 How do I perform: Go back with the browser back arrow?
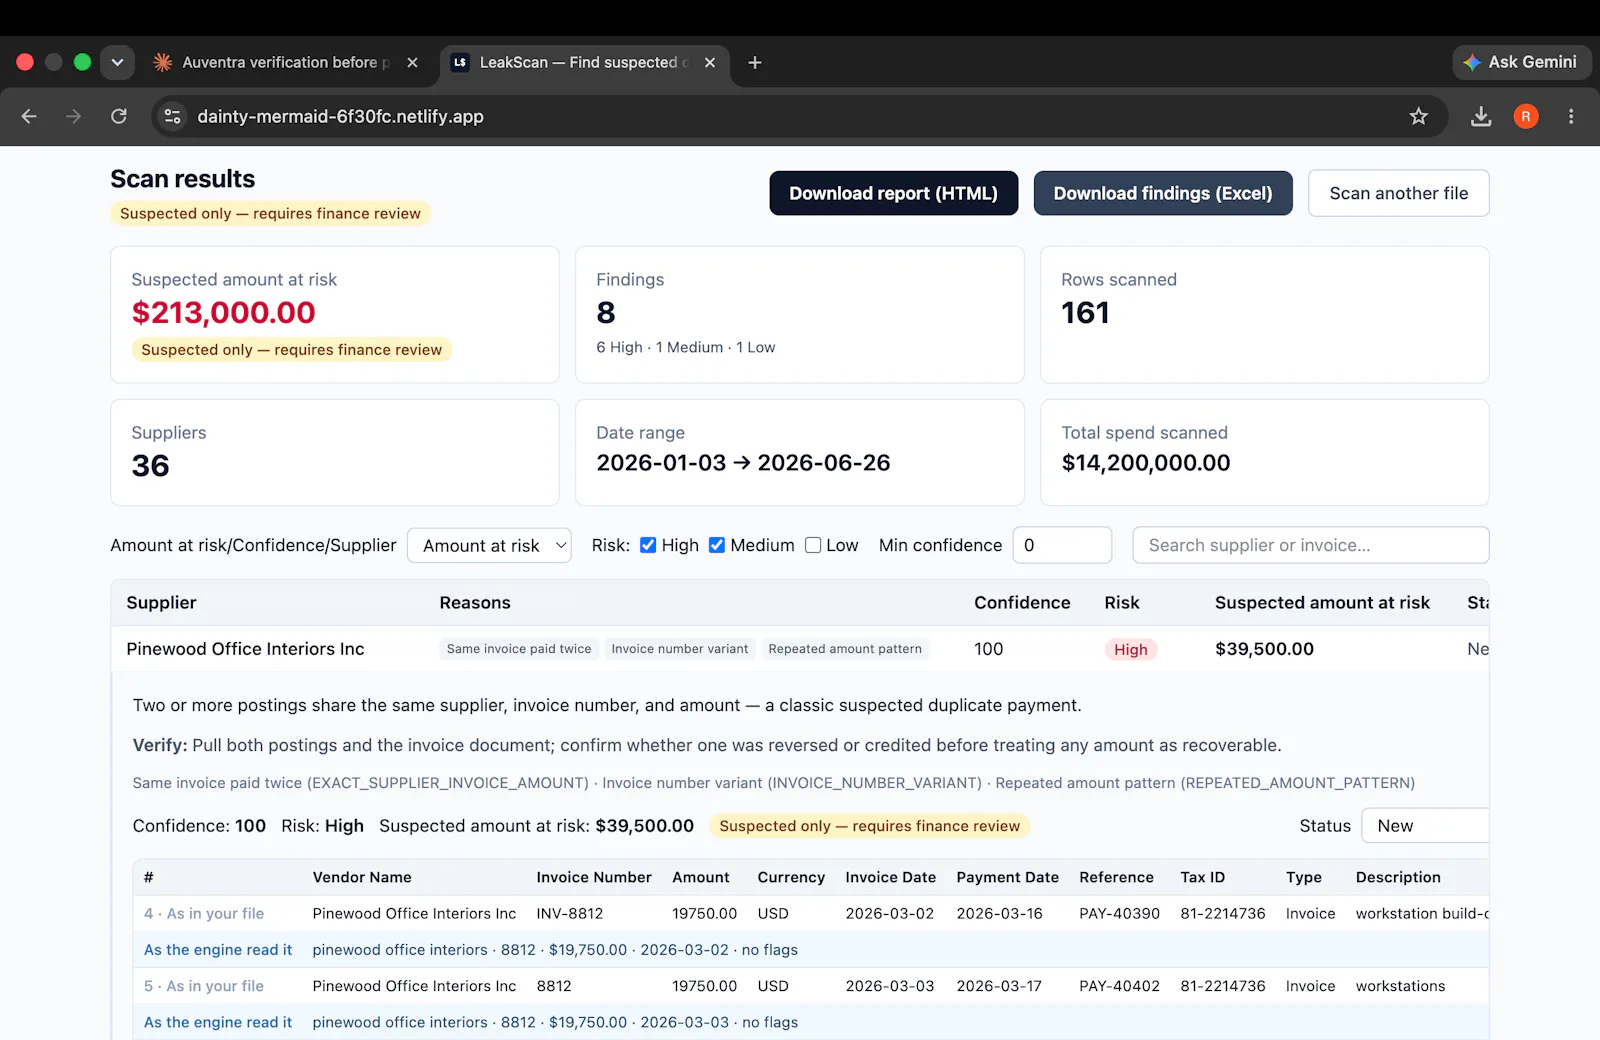coord(29,116)
